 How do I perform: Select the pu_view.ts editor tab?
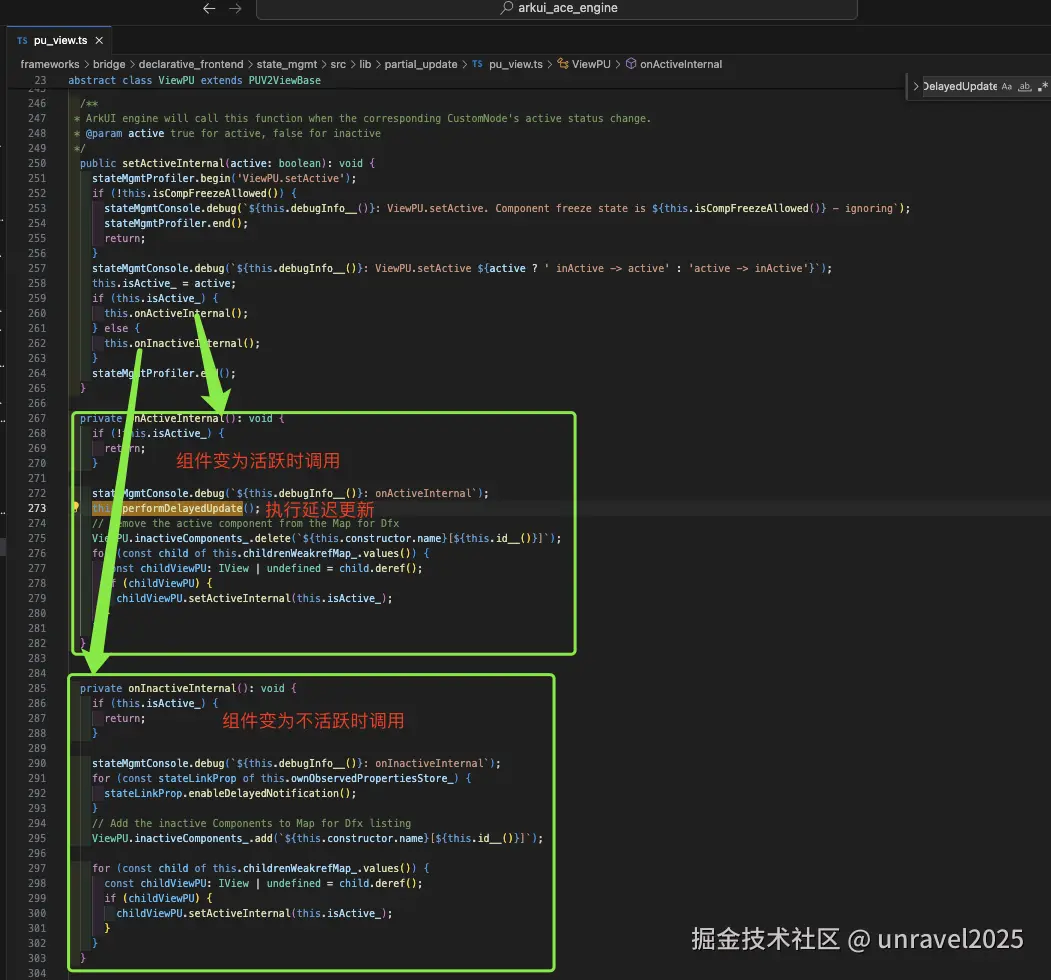pyautogui.click(x=60, y=40)
